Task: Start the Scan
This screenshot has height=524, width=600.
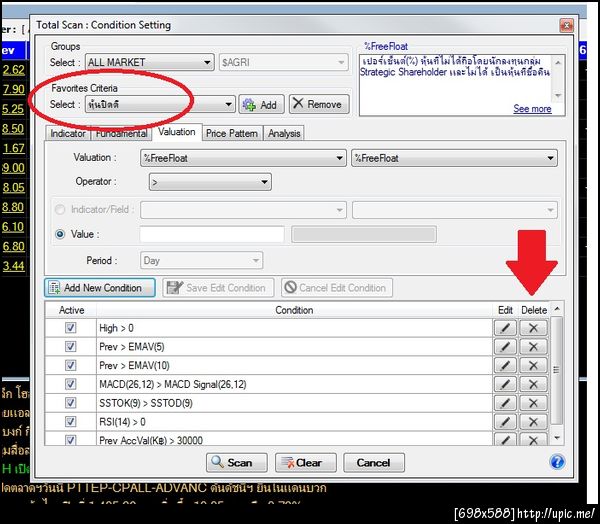Action: [x=236, y=462]
